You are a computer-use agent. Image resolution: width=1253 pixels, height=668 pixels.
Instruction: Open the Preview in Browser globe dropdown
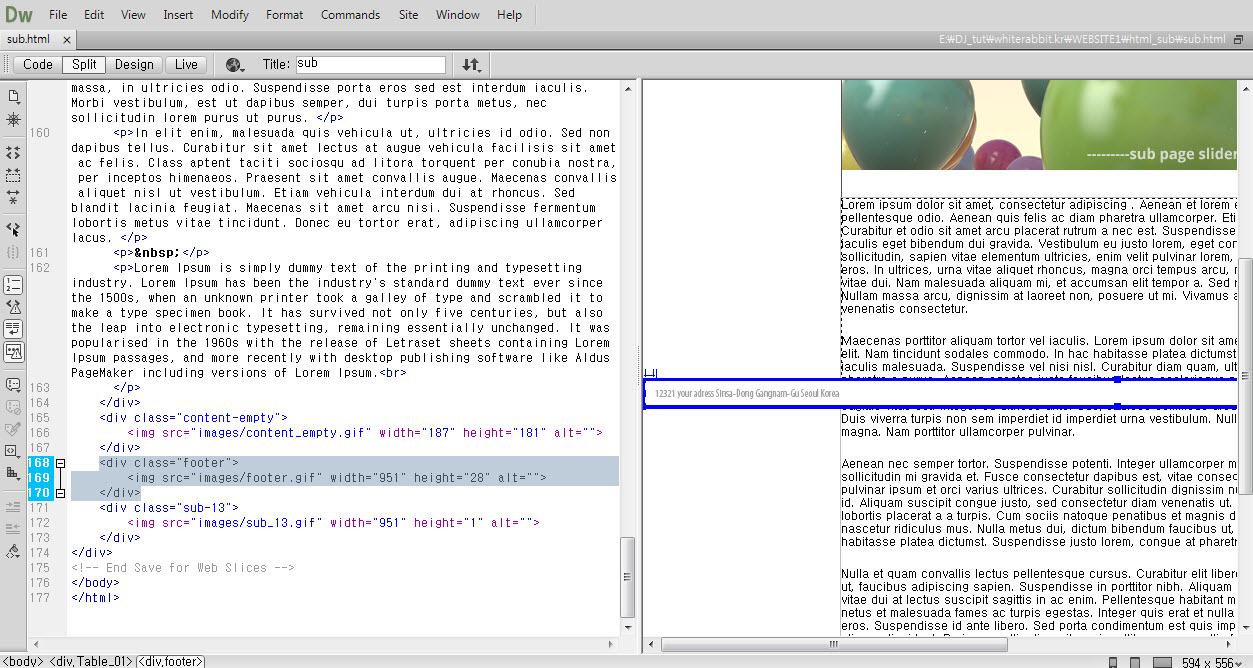[236, 65]
